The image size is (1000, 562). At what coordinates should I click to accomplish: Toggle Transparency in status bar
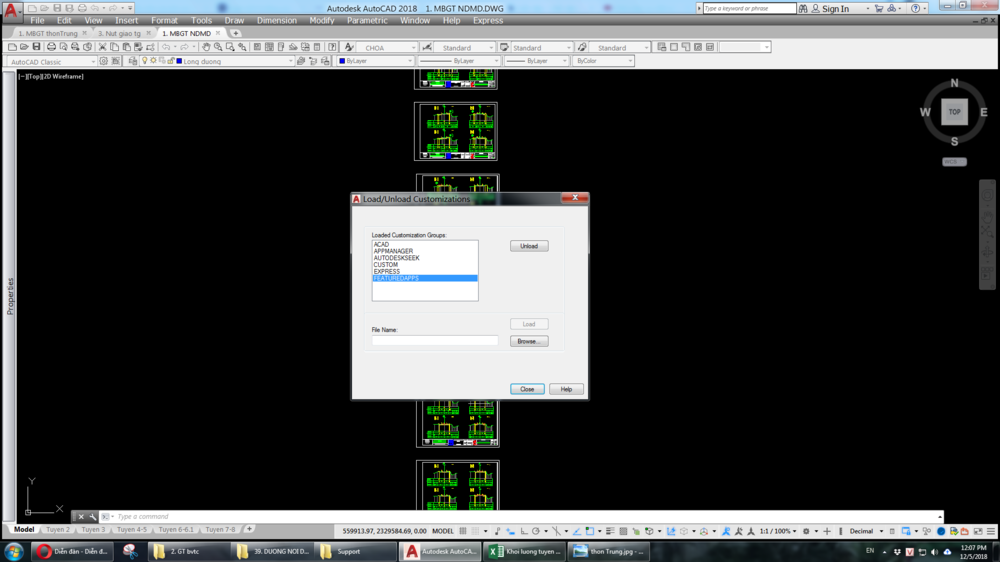pyautogui.click(x=623, y=531)
